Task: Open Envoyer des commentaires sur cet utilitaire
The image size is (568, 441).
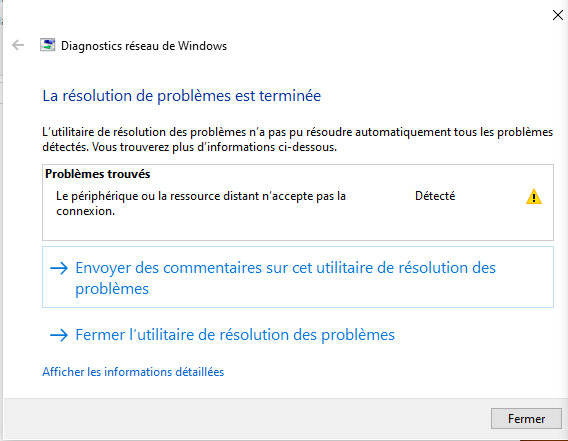Action: click(298, 277)
